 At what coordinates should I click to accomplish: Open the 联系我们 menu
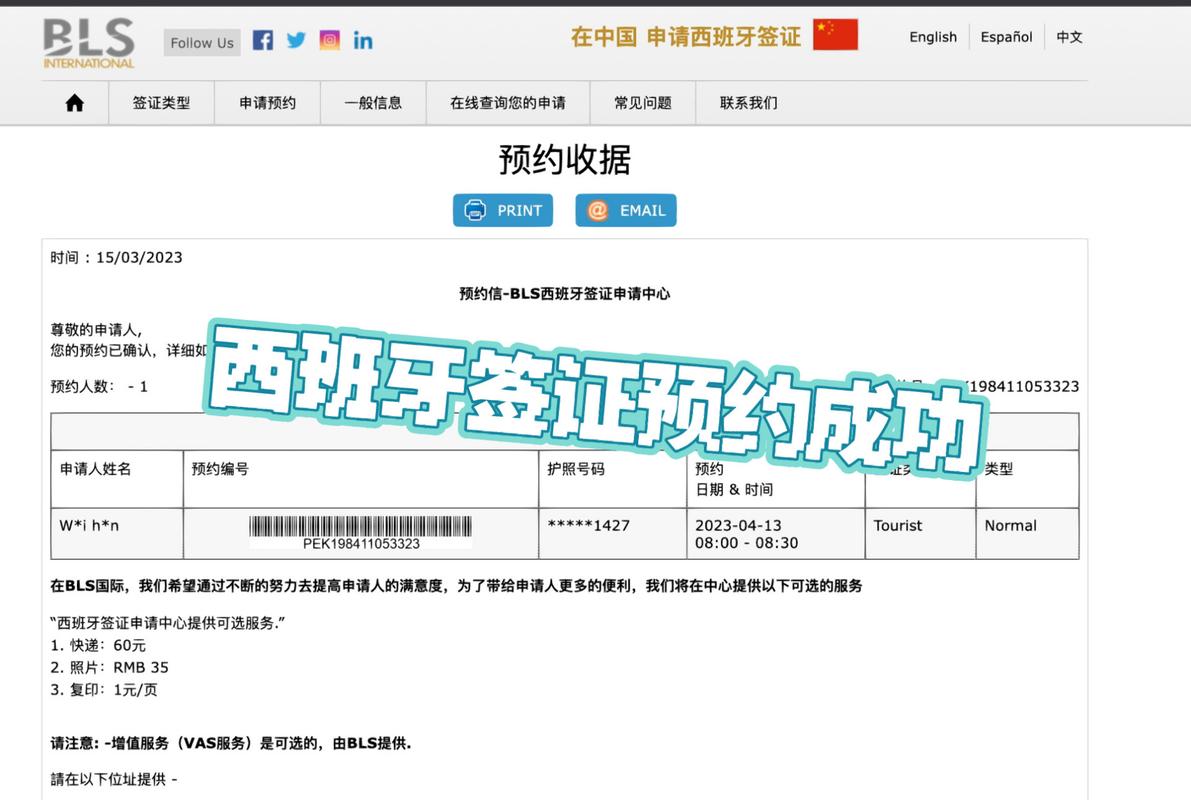click(748, 103)
